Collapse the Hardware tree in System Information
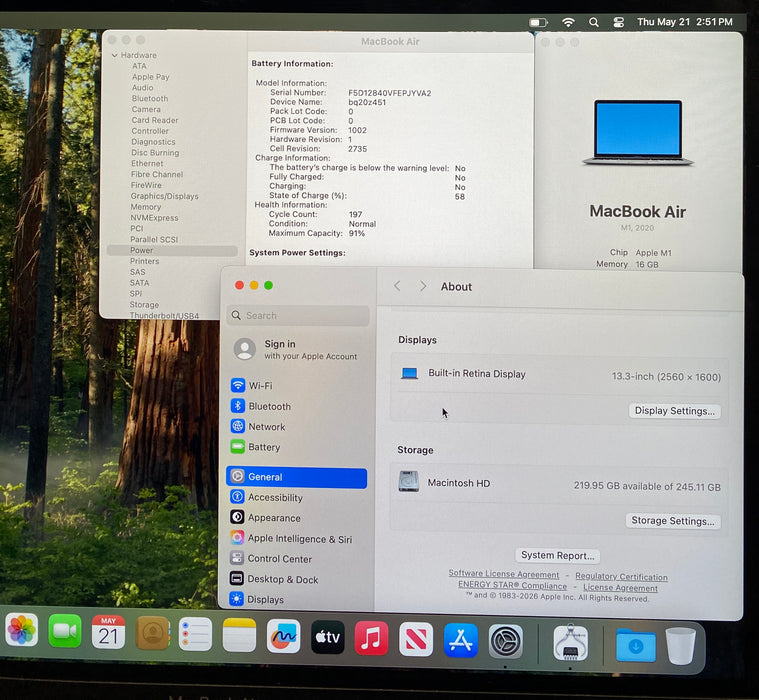759x700 pixels. point(115,56)
